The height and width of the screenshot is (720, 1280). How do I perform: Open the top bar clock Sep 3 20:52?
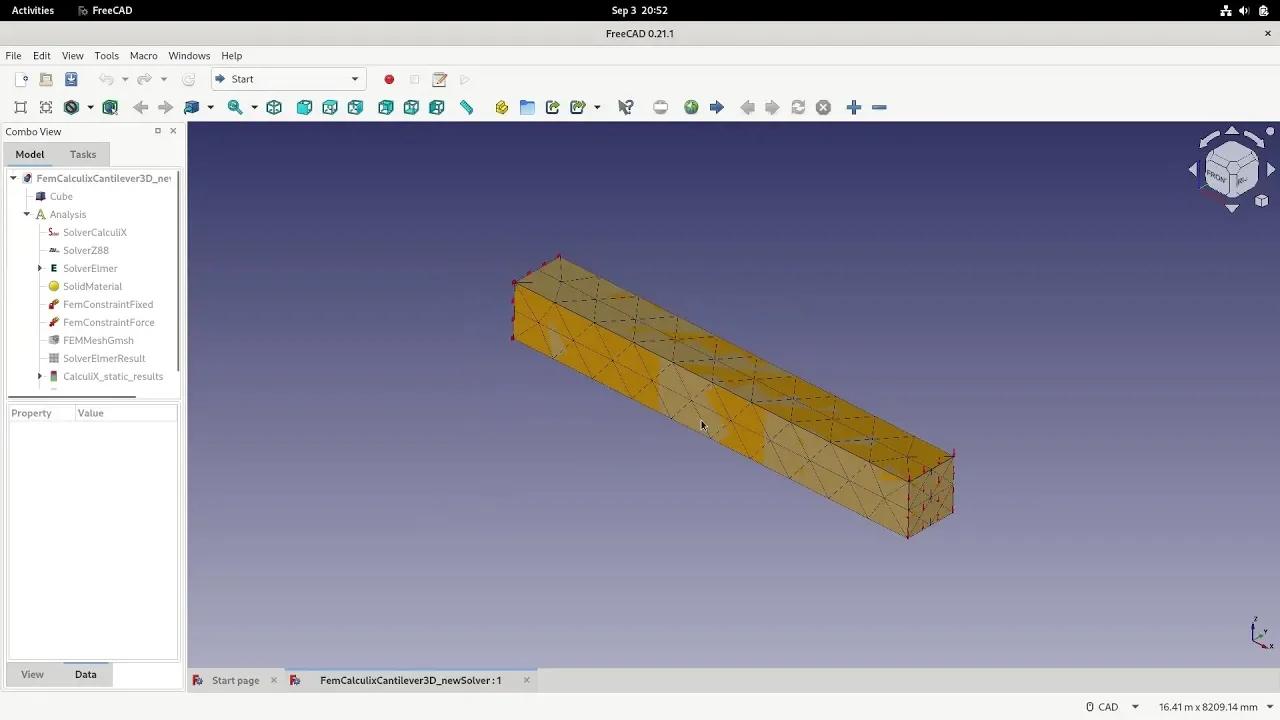coord(640,10)
